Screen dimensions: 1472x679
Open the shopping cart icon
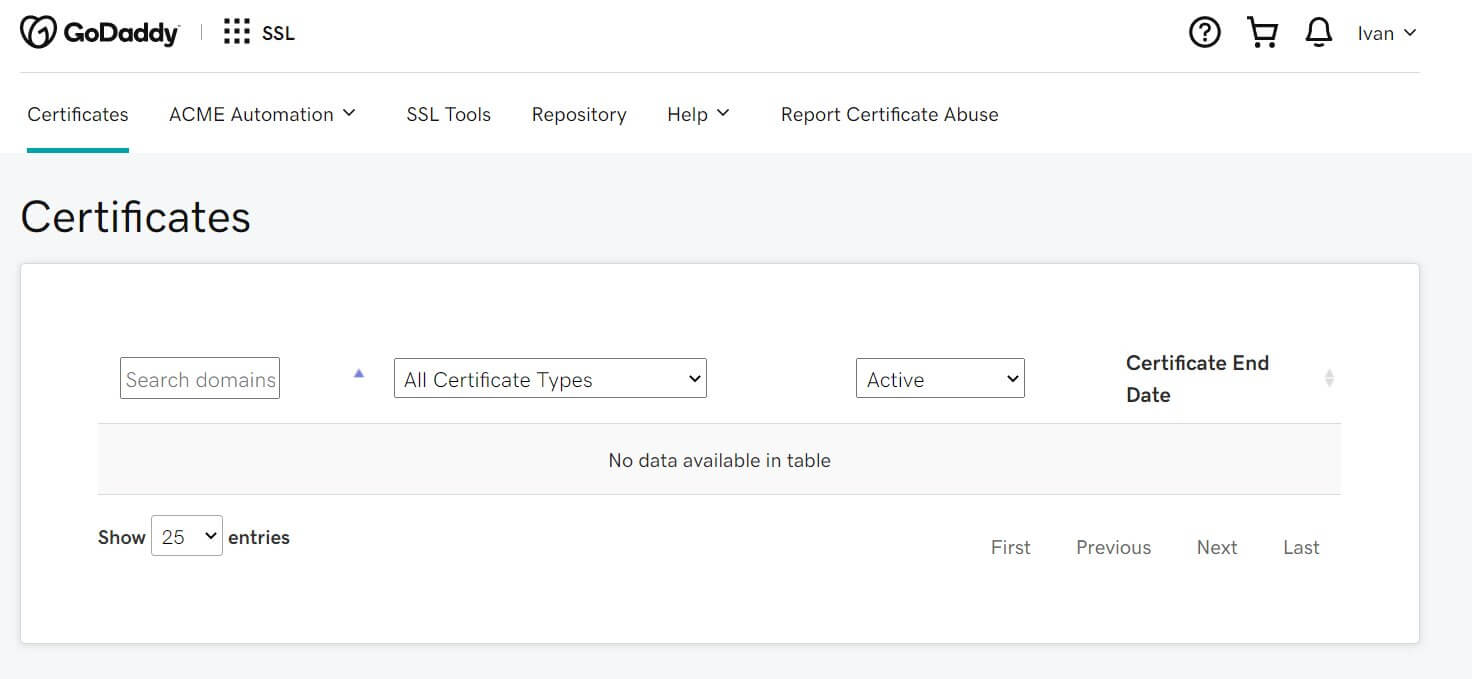[1261, 32]
